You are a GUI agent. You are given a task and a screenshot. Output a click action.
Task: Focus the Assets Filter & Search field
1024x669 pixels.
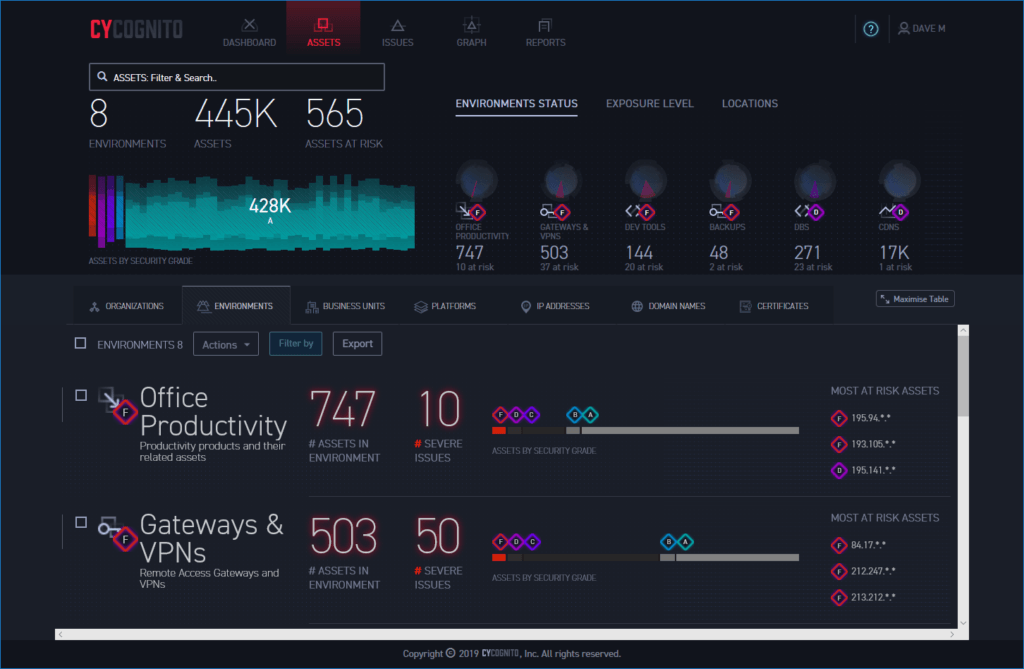click(236, 77)
